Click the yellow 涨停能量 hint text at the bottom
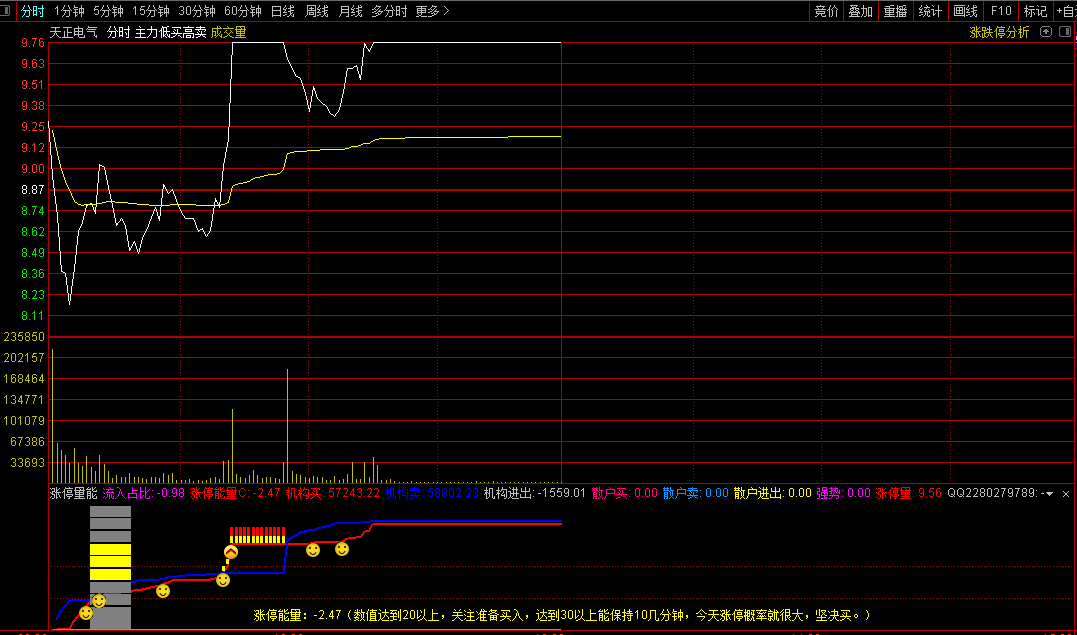Image resolution: width=1077 pixels, height=635 pixels. 563,614
